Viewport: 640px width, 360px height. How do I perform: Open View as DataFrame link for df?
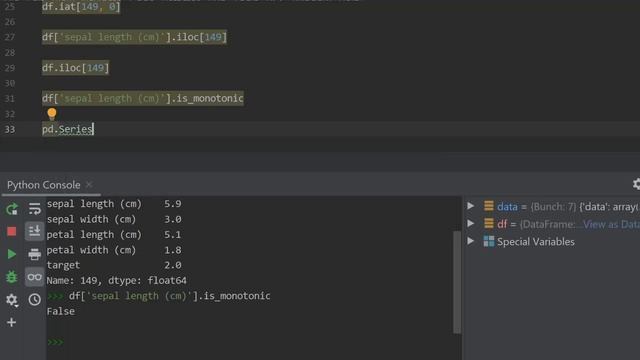pyautogui.click(x=611, y=224)
